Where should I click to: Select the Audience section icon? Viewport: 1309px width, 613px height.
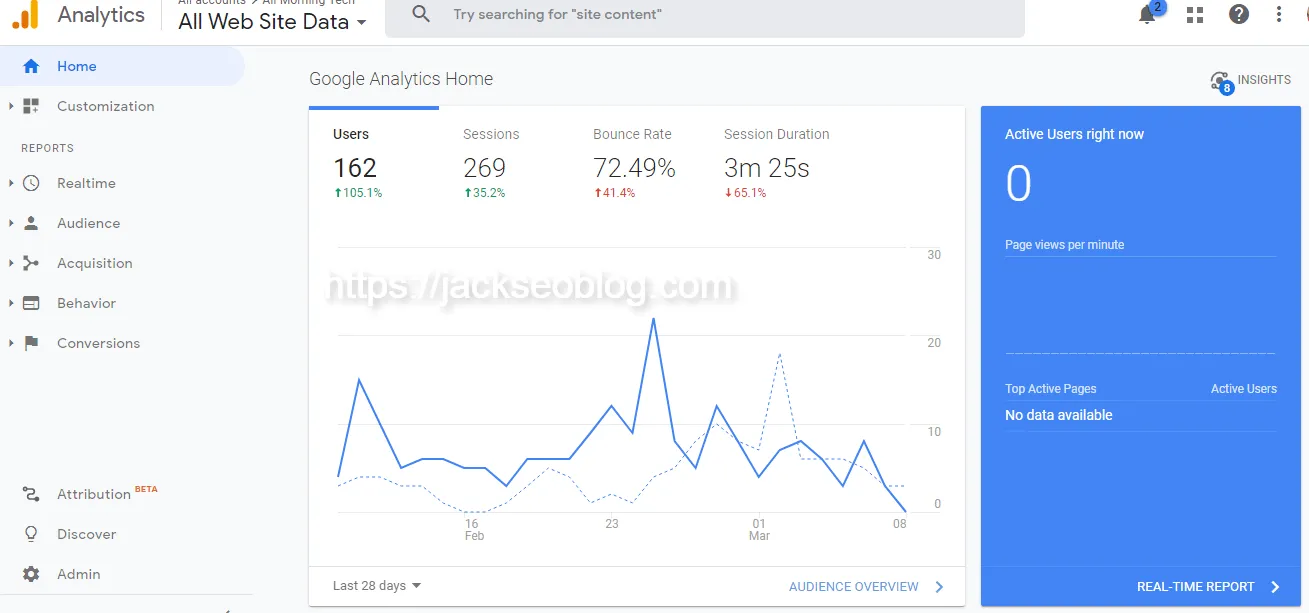31,223
